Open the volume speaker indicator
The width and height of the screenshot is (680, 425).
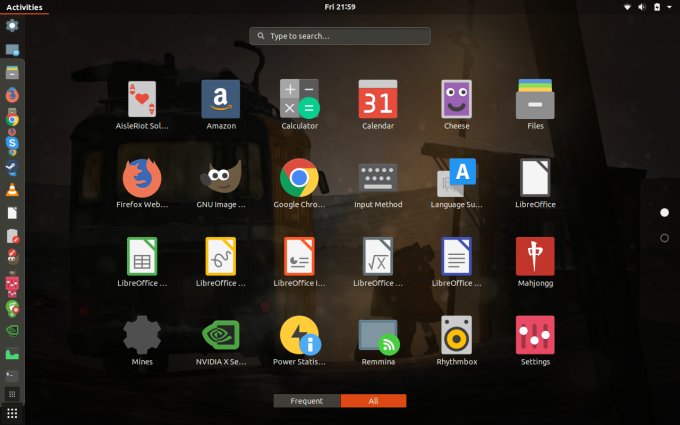(642, 7)
